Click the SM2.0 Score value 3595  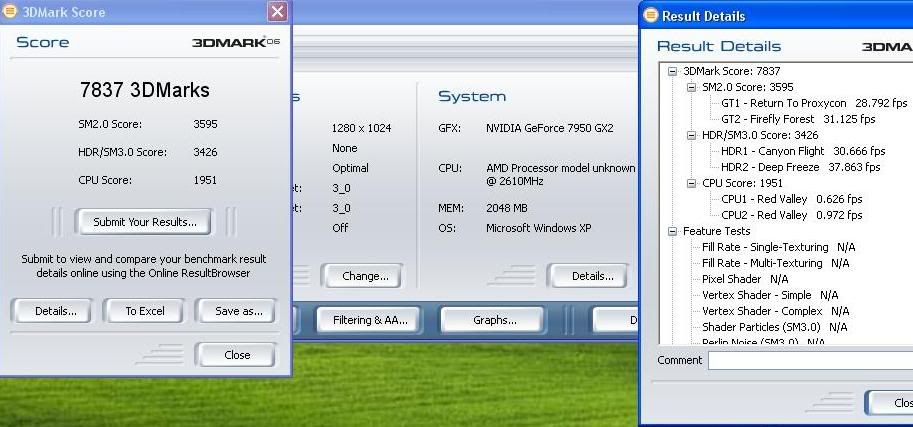[205, 124]
